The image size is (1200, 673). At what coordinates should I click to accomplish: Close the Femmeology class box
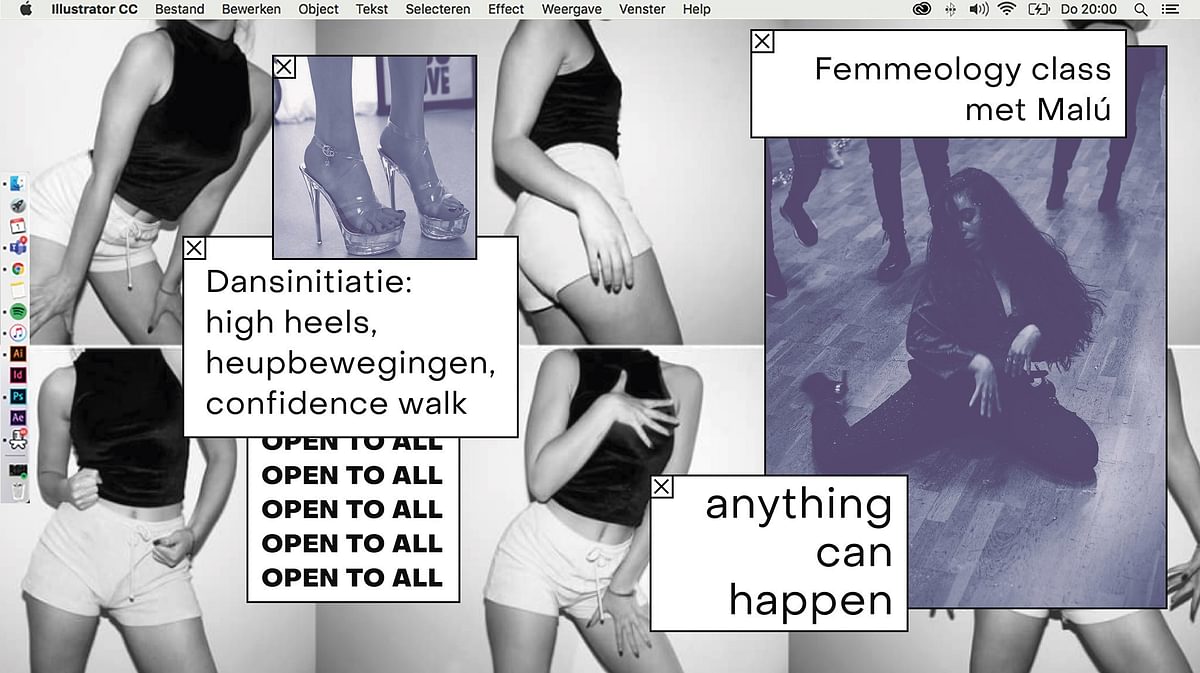click(x=762, y=41)
